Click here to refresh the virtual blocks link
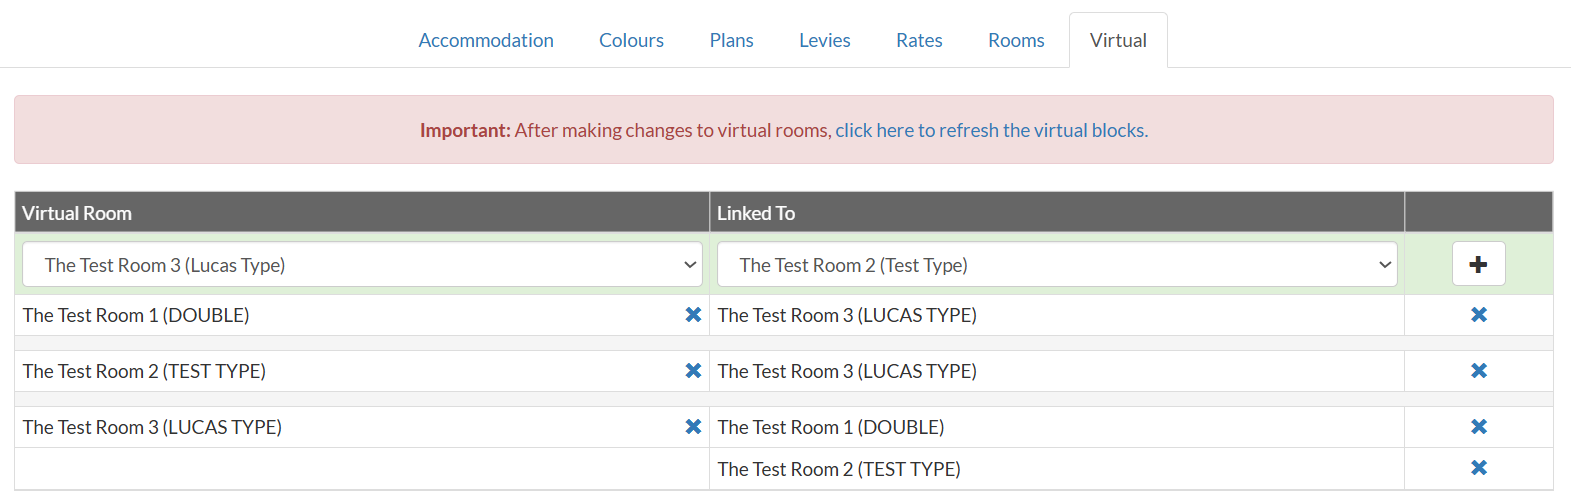Screen dimensions: 1571x503 click(x=992, y=130)
